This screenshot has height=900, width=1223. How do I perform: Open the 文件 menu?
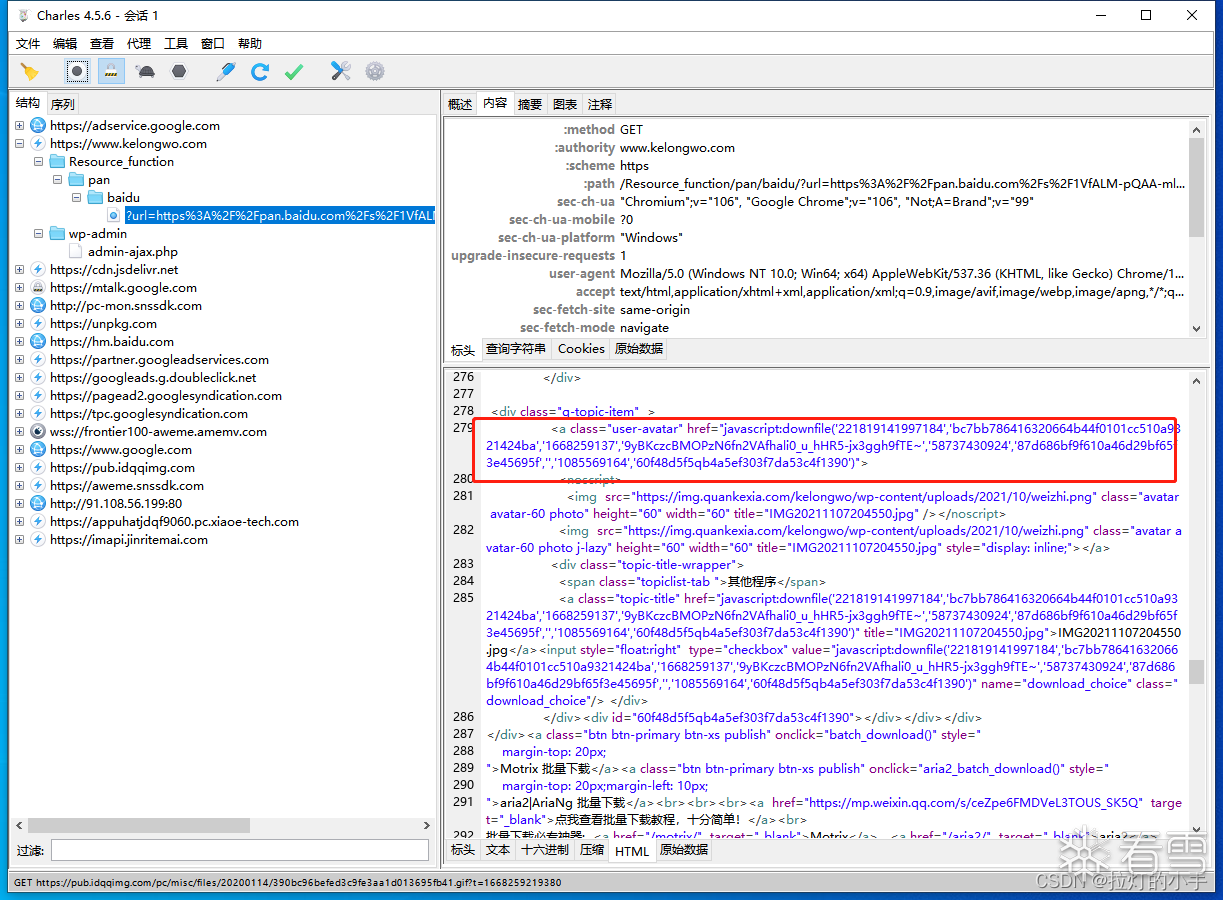[x=28, y=44]
